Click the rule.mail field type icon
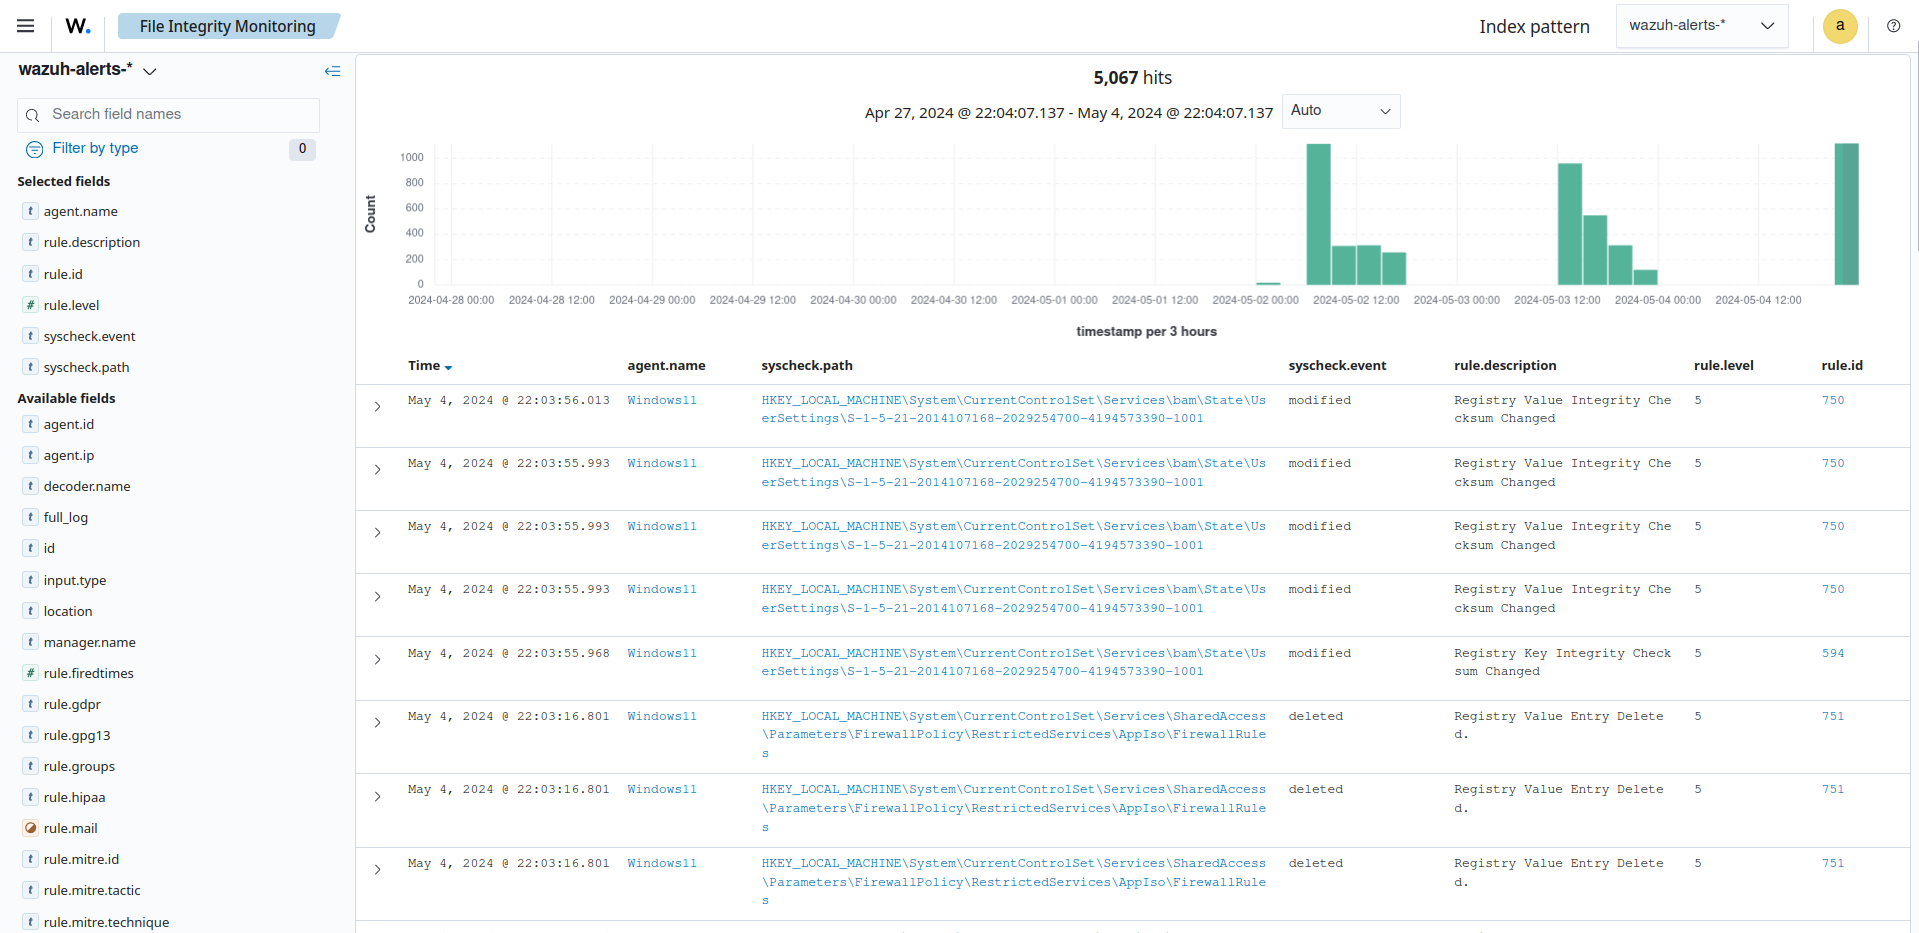The height and width of the screenshot is (933, 1919). [x=31, y=828]
